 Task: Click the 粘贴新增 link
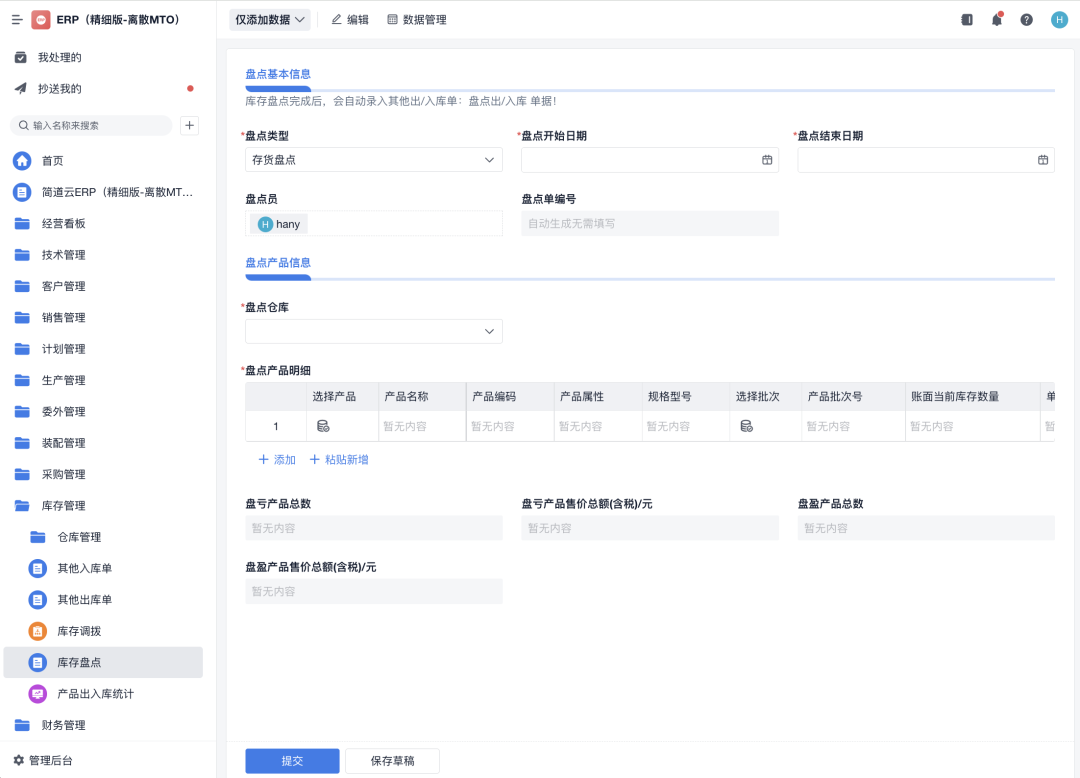[x=338, y=460]
